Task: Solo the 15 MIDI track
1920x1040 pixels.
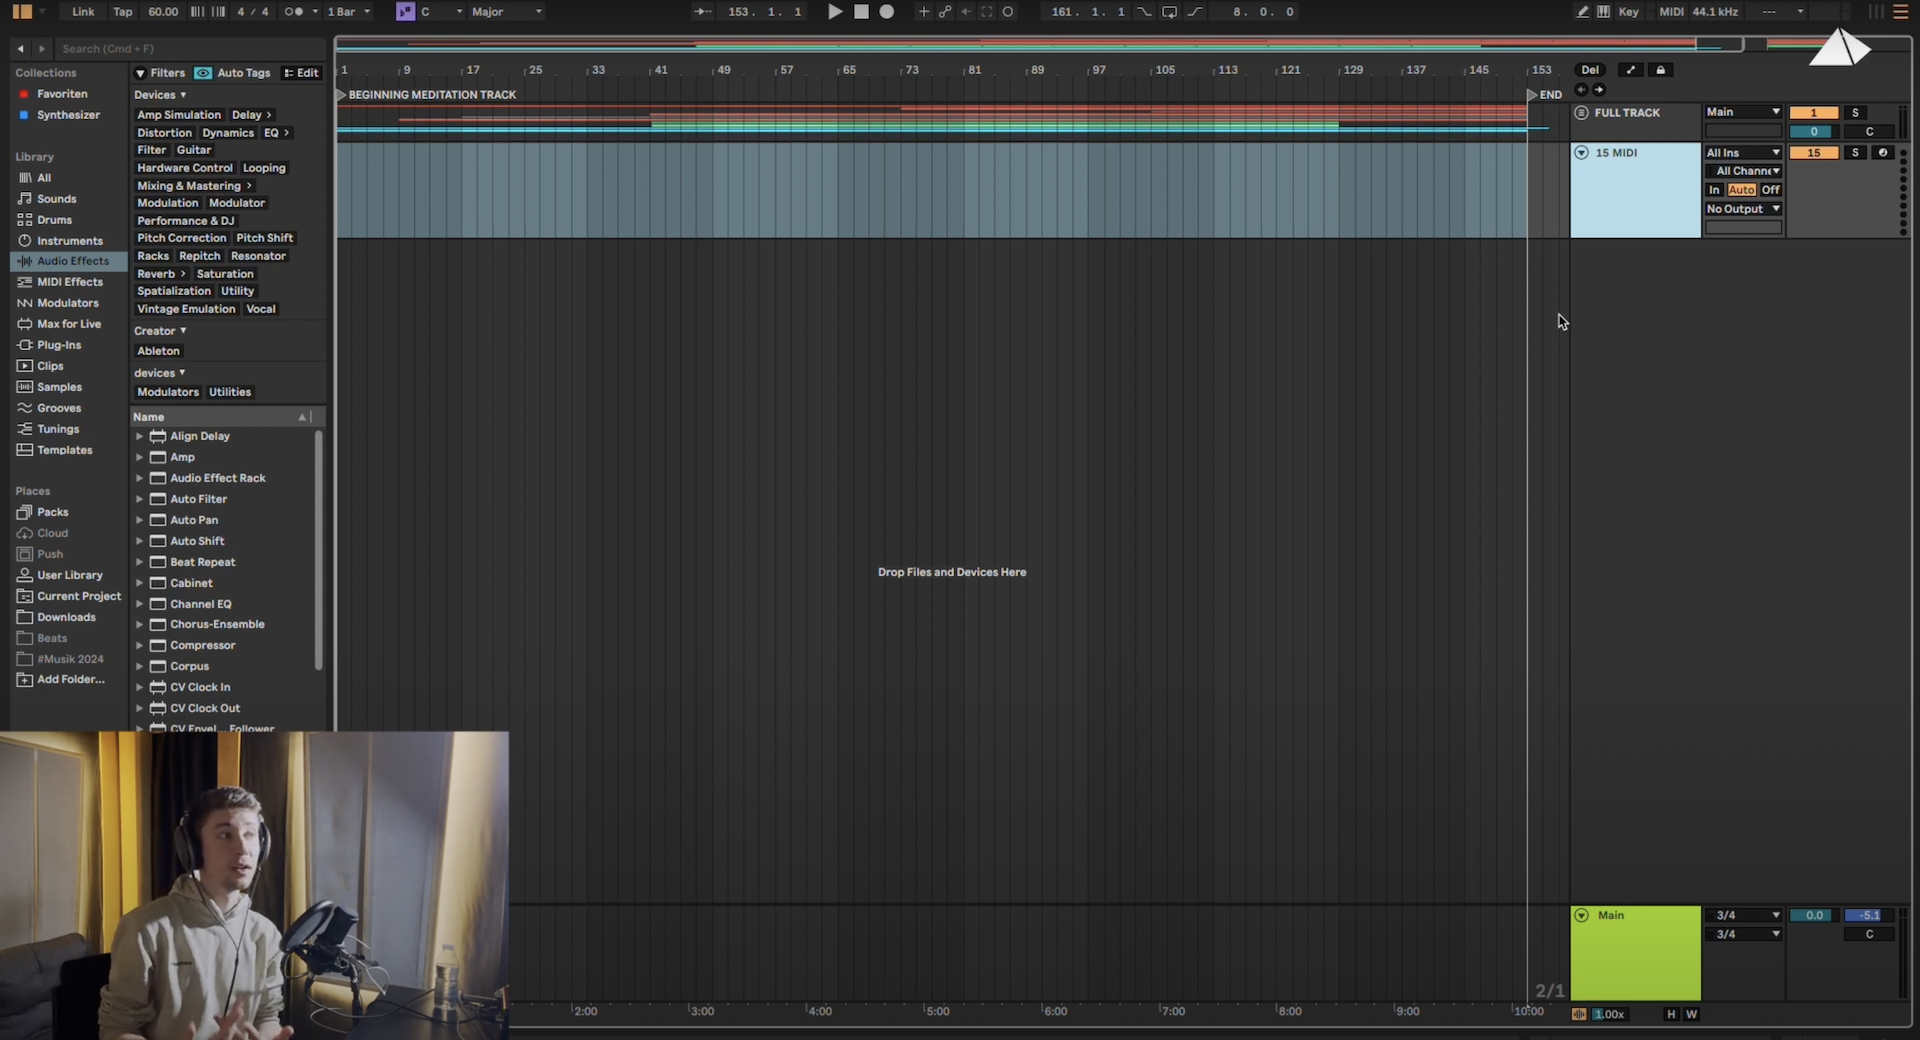Action: 1855,153
